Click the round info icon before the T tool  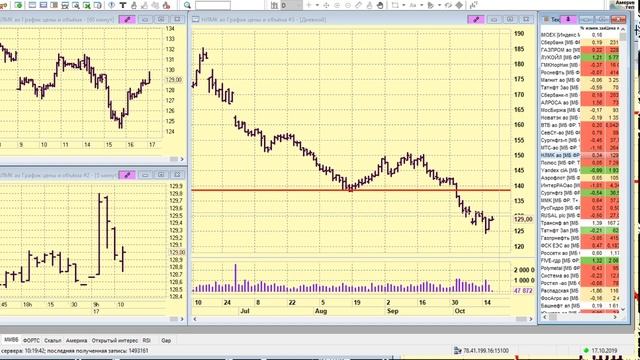(x=112, y=5)
